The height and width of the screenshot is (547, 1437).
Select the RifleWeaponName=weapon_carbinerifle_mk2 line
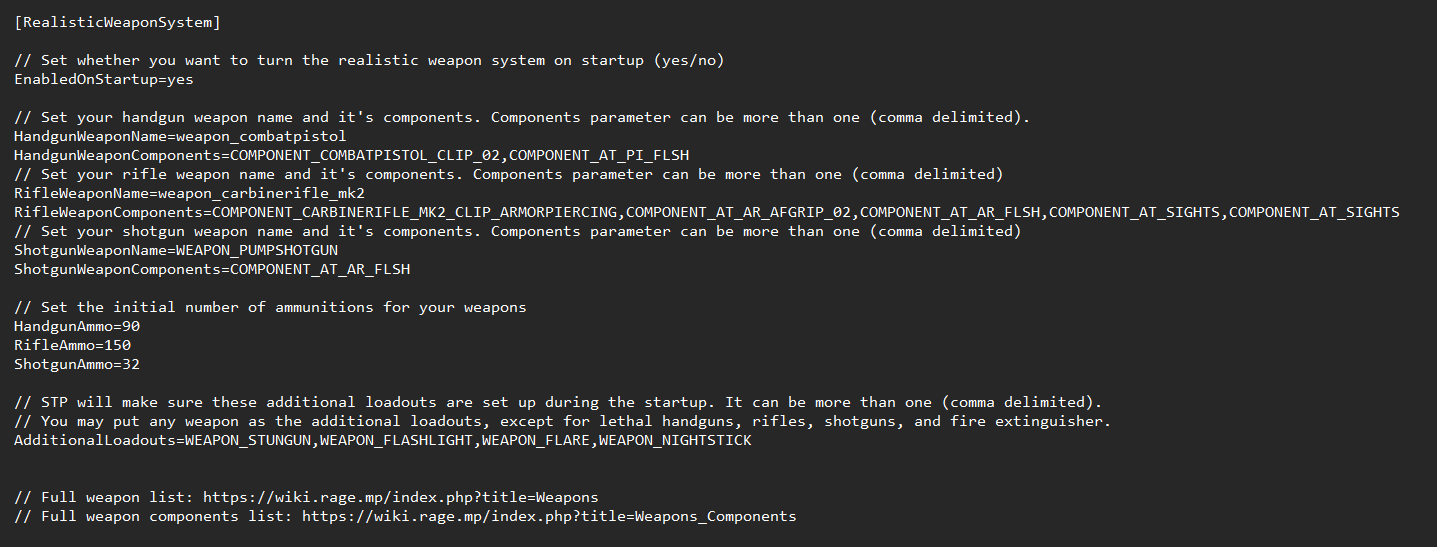(189, 193)
